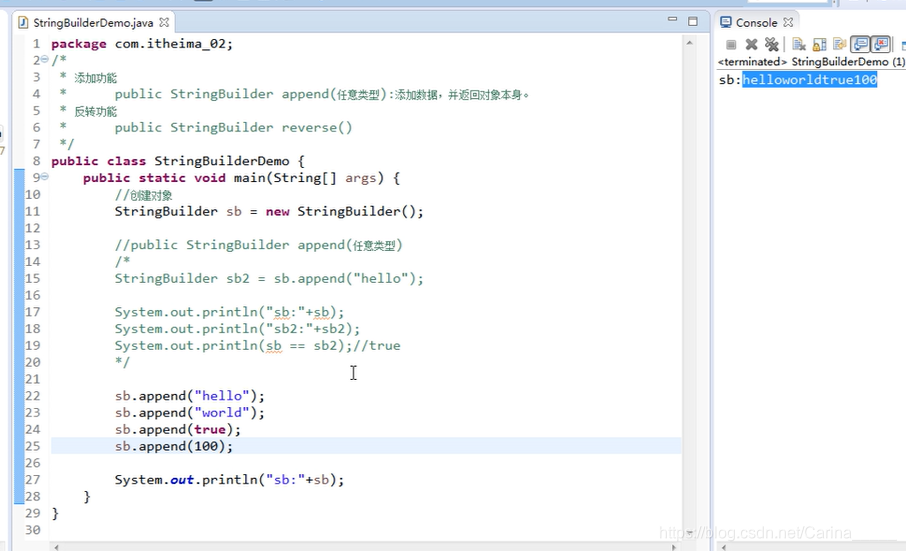This screenshot has height=551, width=906.
Task: Click Remove All Terminated Launches double-X icon
Action: [771, 44]
